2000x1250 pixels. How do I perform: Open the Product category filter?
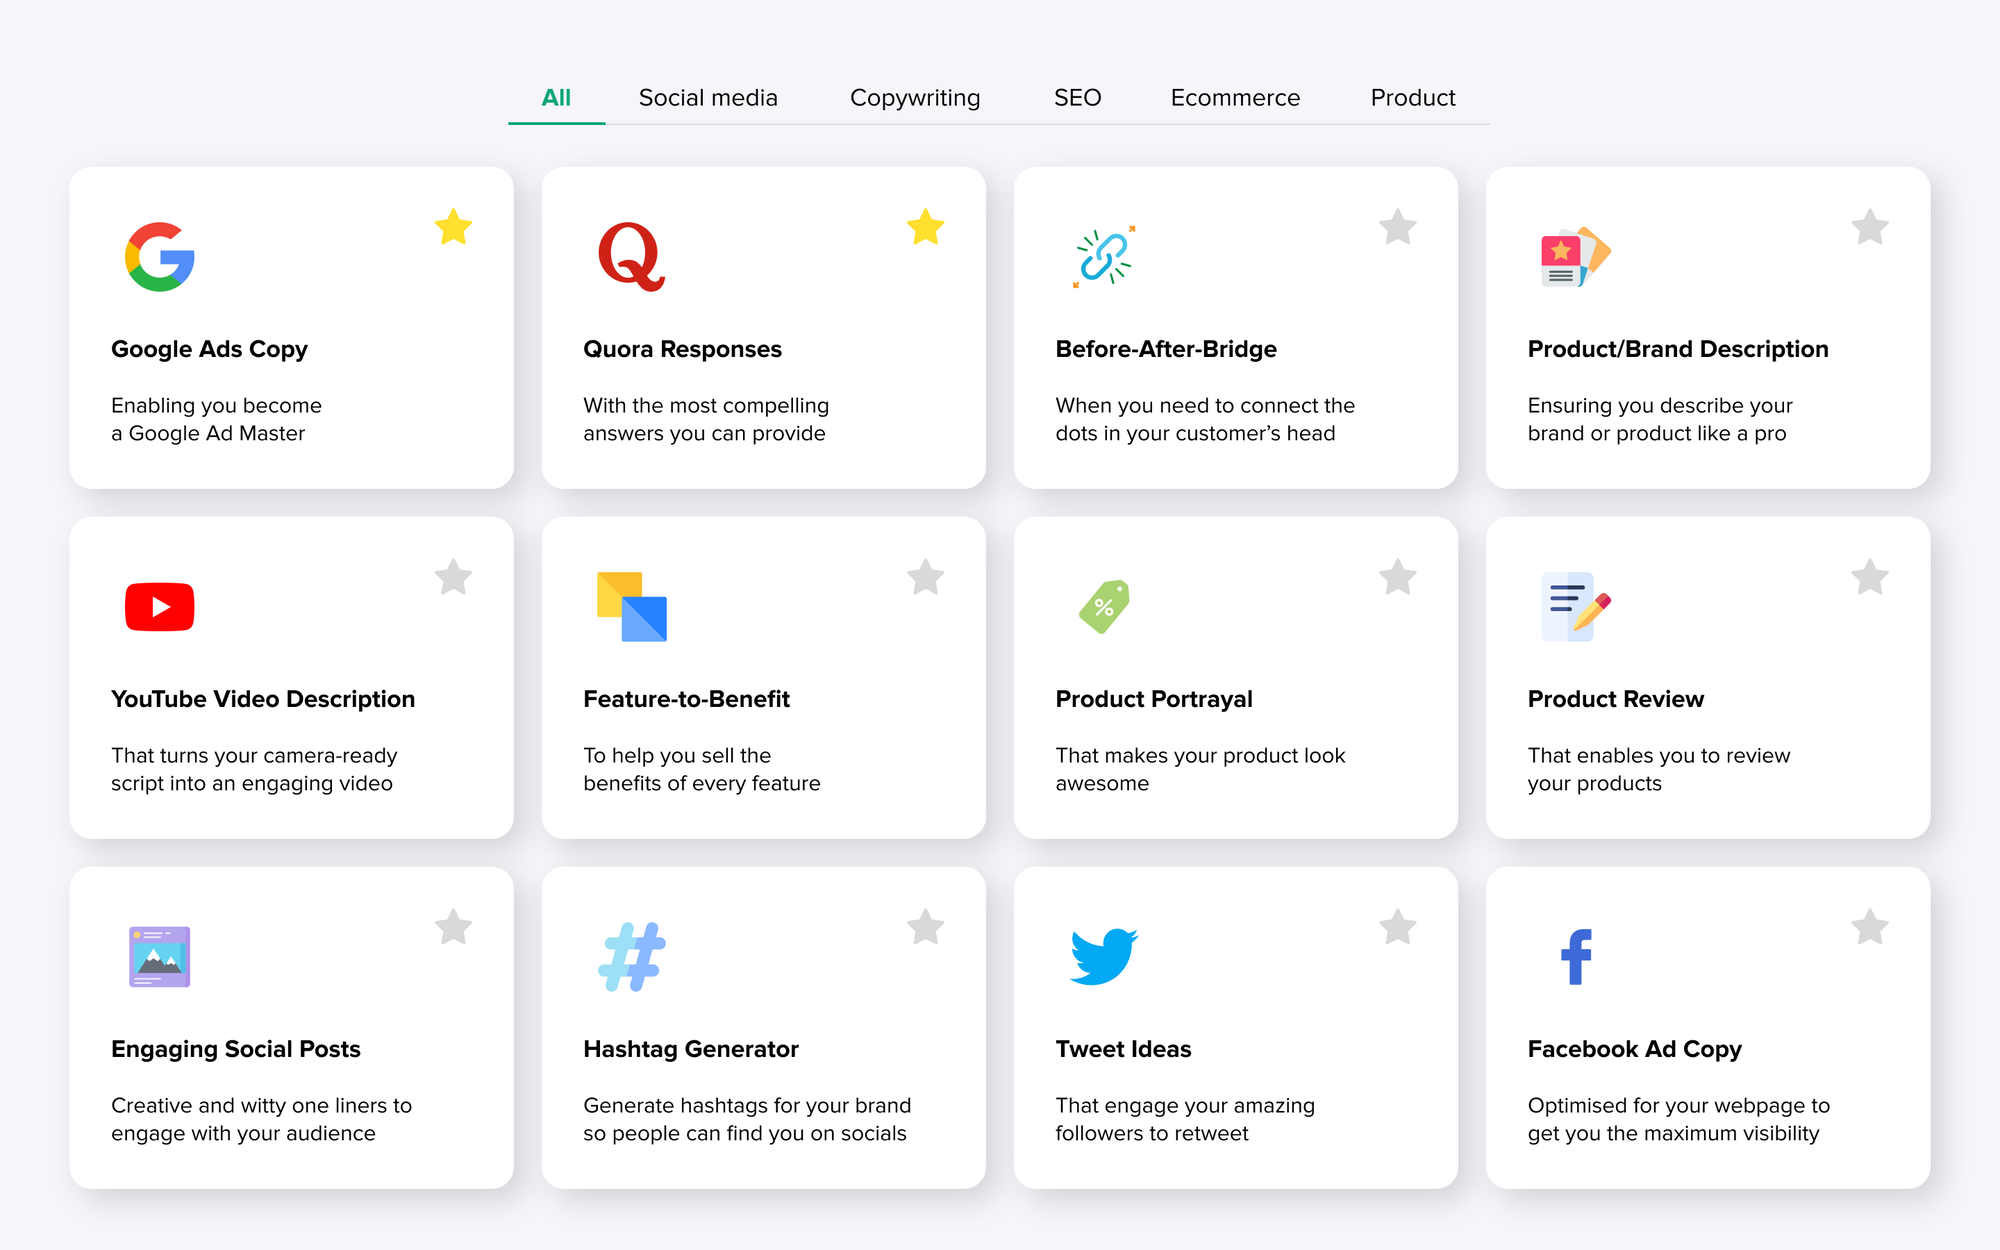click(1413, 98)
